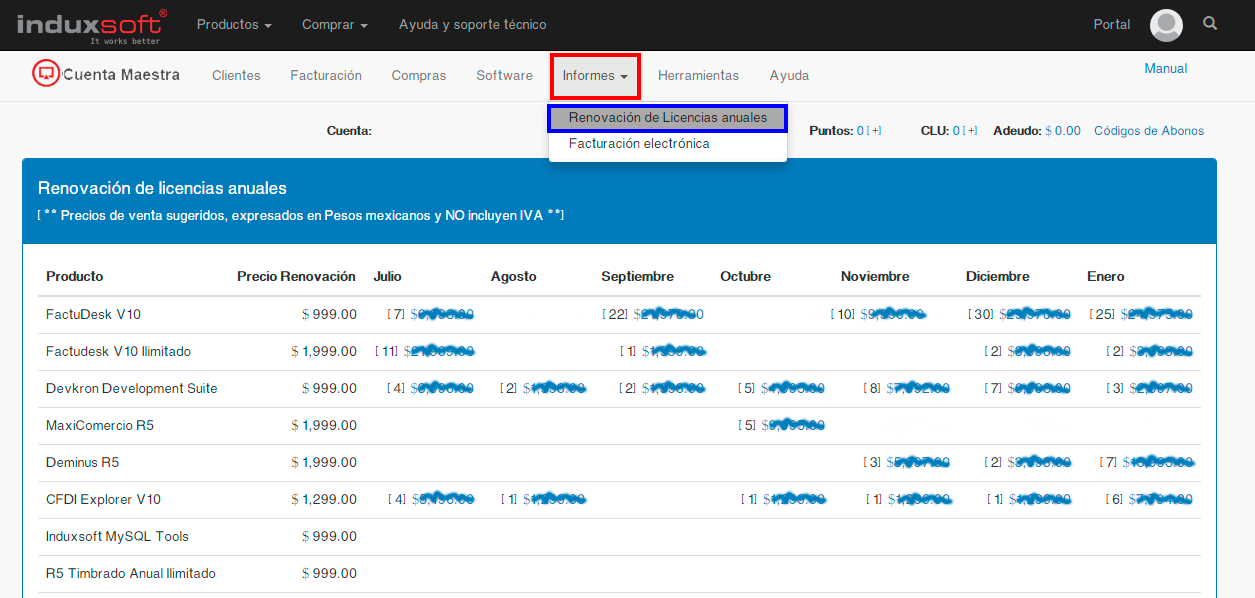Select Renovación de Licencias anuales menu entry
Viewport: 1255px width, 598px height.
(x=668, y=118)
